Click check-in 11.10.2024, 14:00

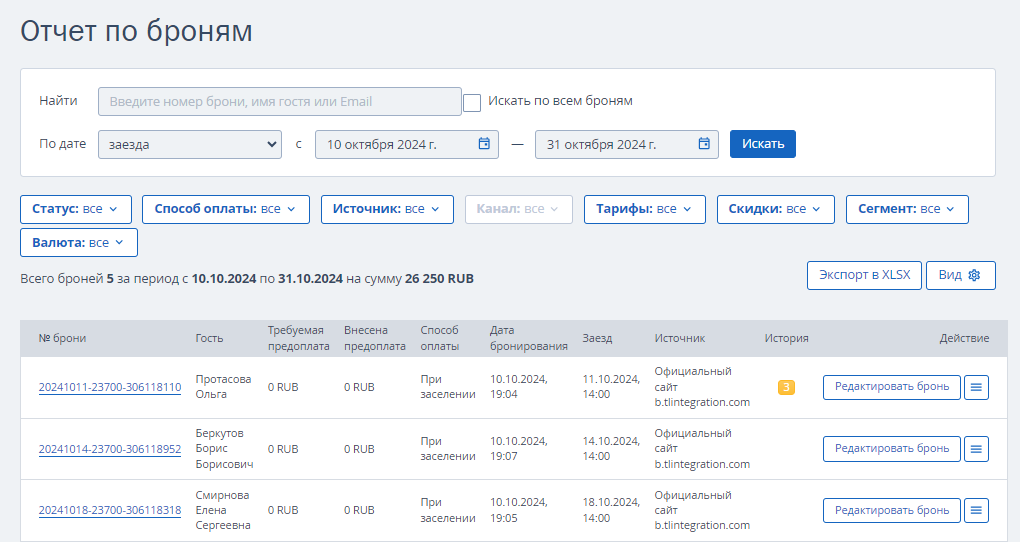[x=611, y=386]
